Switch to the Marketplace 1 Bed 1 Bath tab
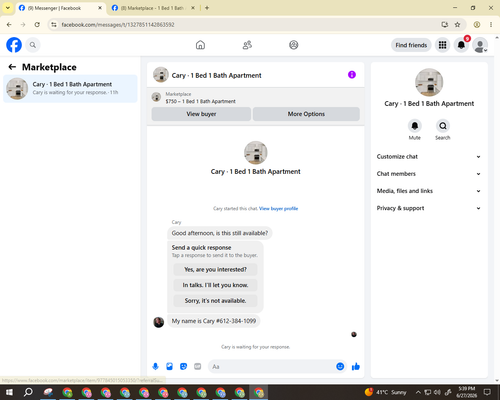Screen dimensions: 500x400 [153, 8]
